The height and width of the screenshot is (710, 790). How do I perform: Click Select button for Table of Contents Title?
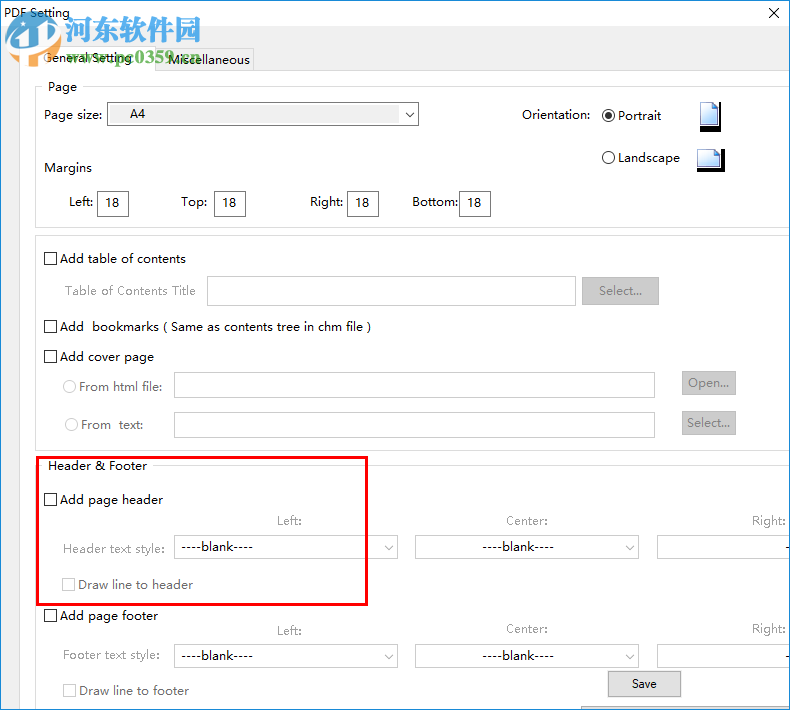click(620, 291)
